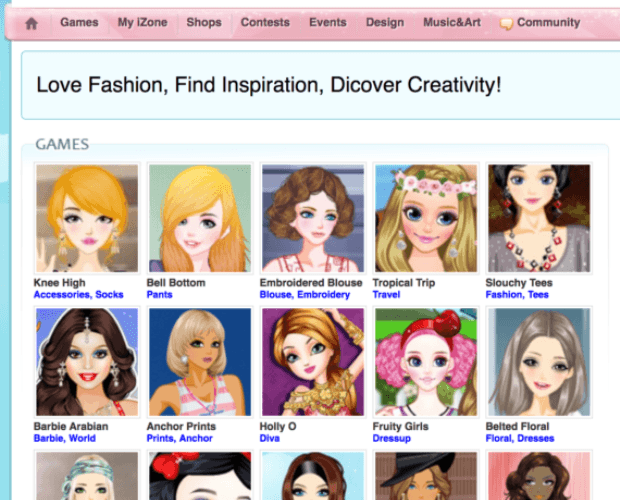620x500 pixels.
Task: Click the GAMES section heading
Action: pyautogui.click(x=62, y=144)
